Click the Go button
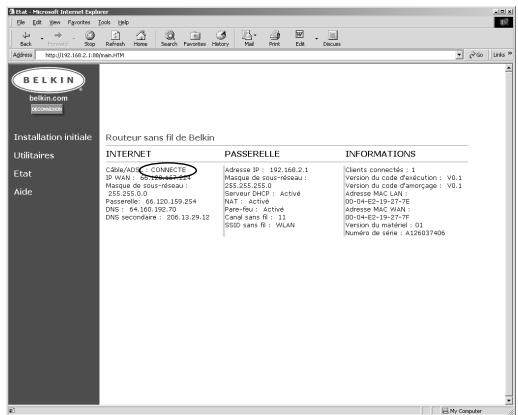 pyautogui.click(x=477, y=55)
